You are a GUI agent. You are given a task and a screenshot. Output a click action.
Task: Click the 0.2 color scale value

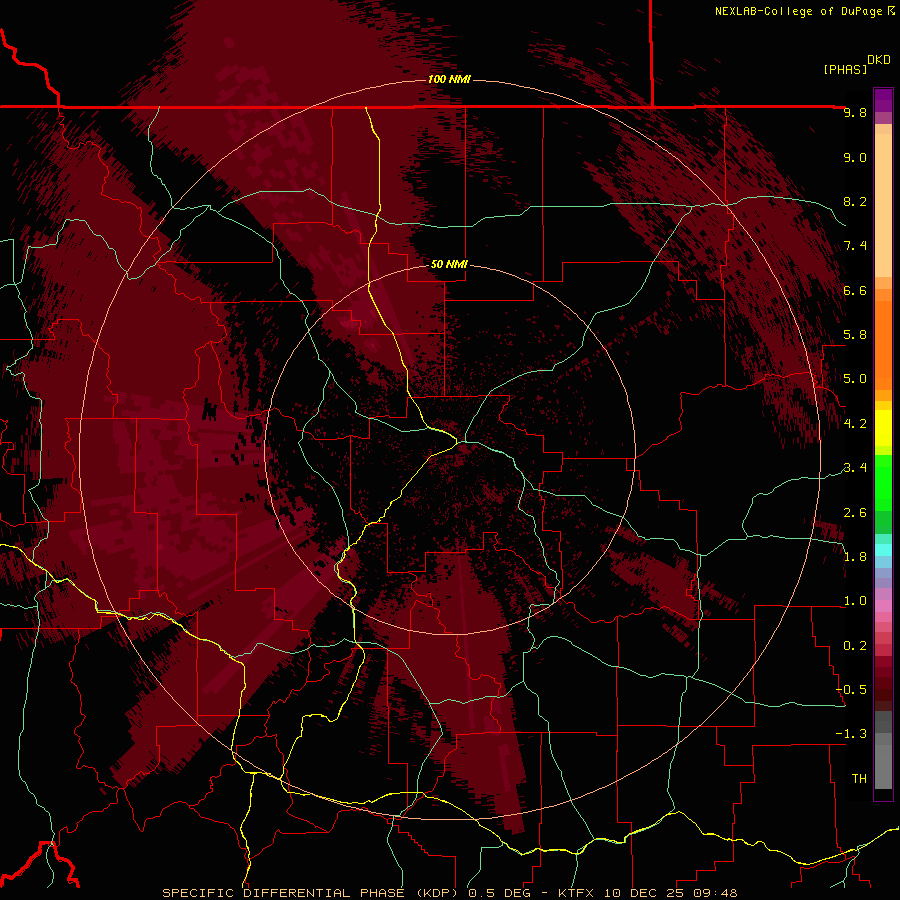855,646
